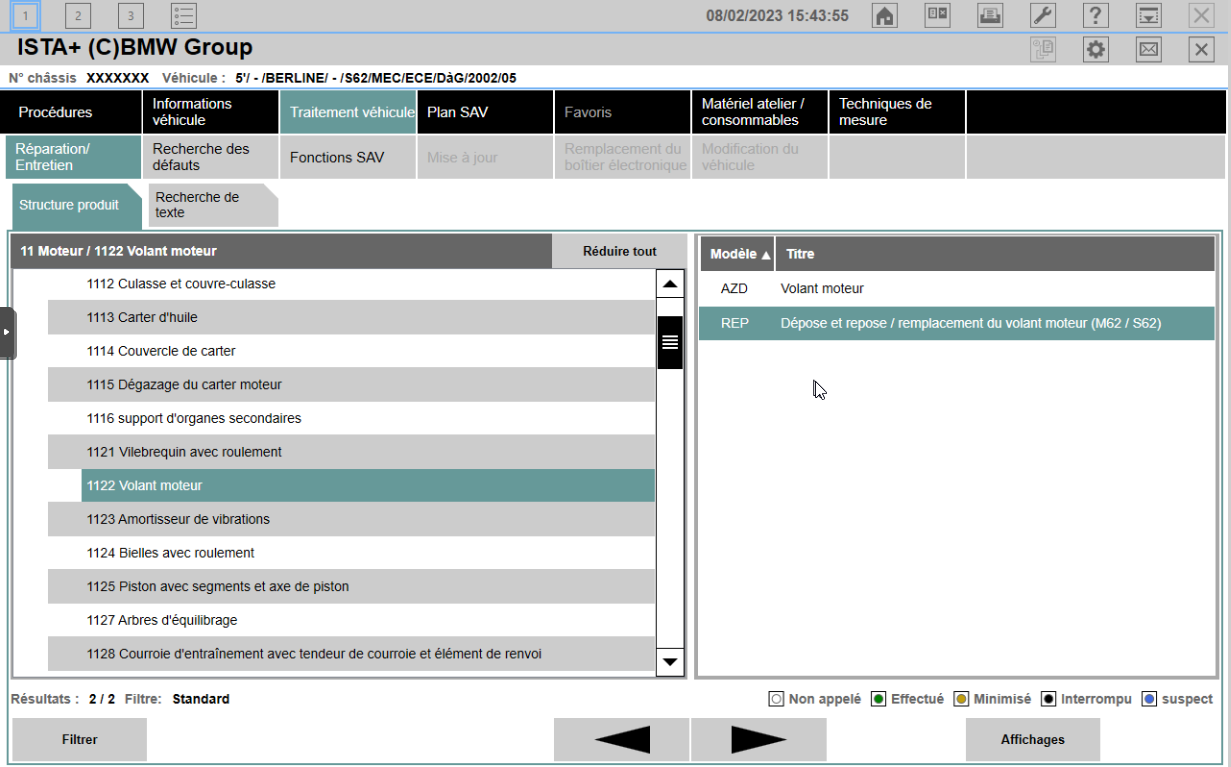
Task: Click the Titre column header
Action: point(996,254)
